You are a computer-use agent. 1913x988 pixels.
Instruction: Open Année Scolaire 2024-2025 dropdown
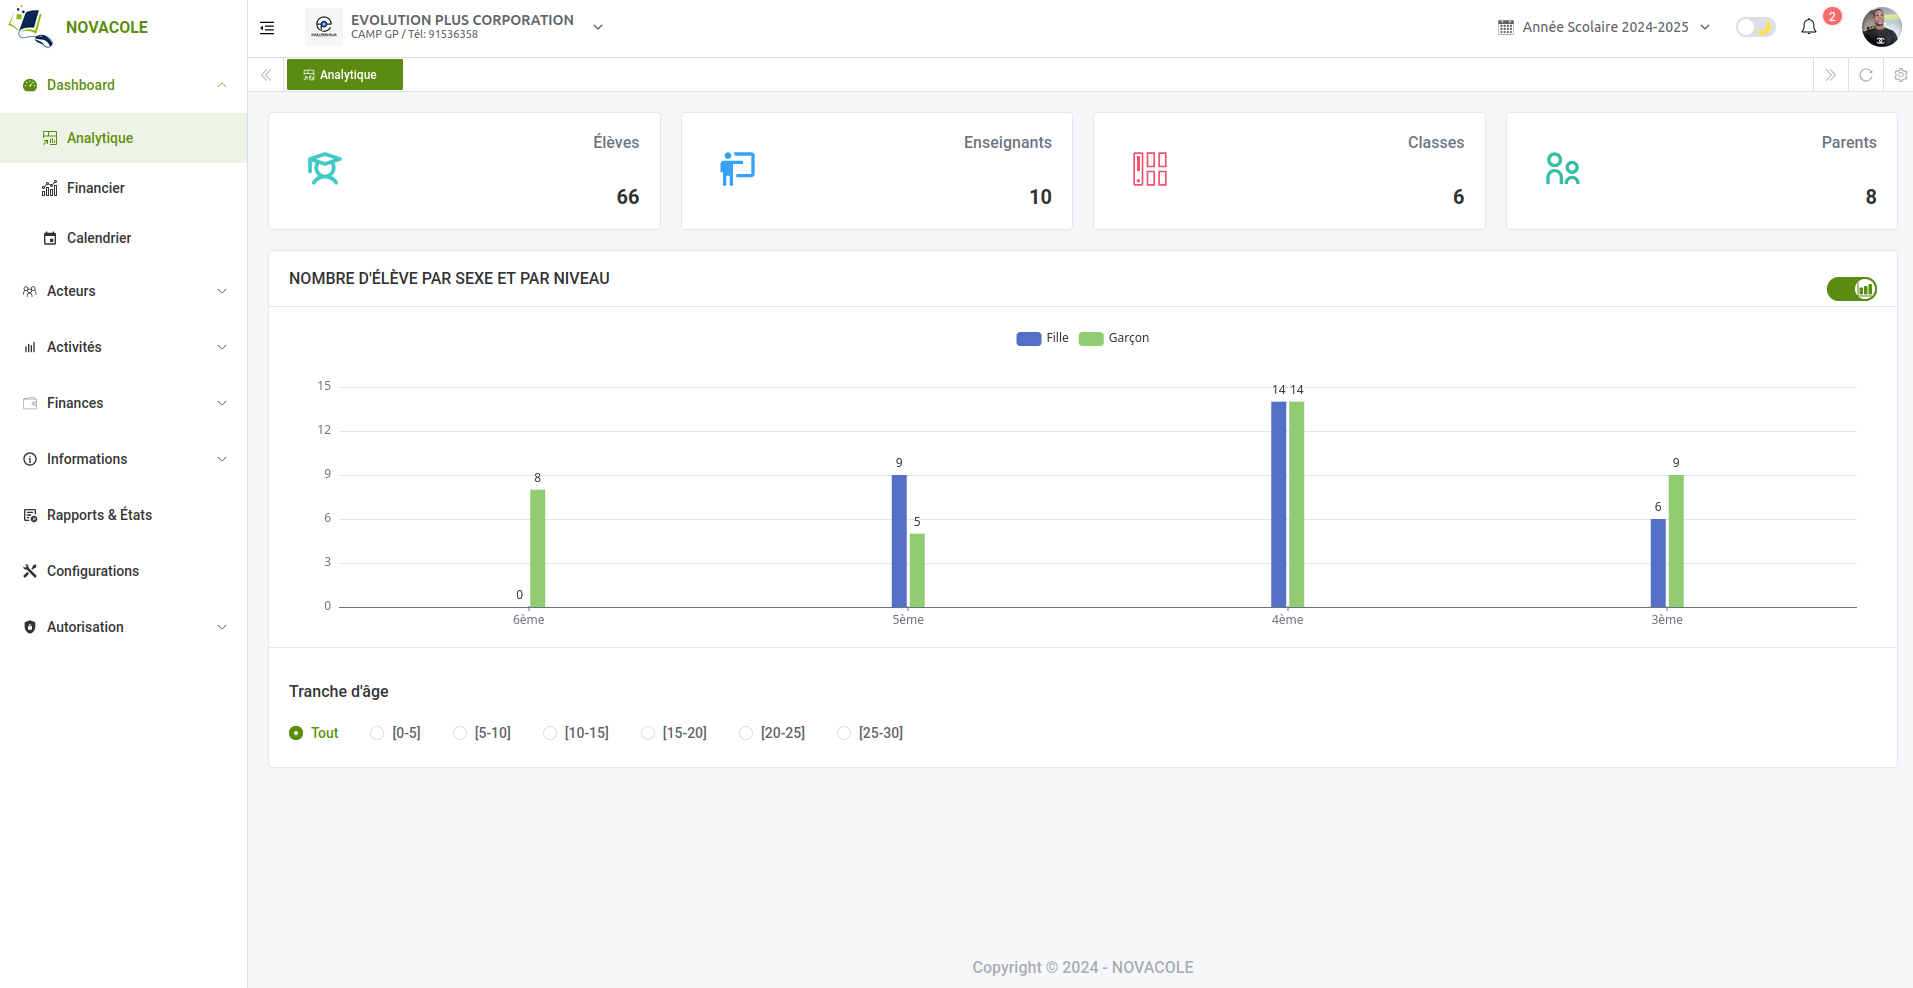[1604, 27]
